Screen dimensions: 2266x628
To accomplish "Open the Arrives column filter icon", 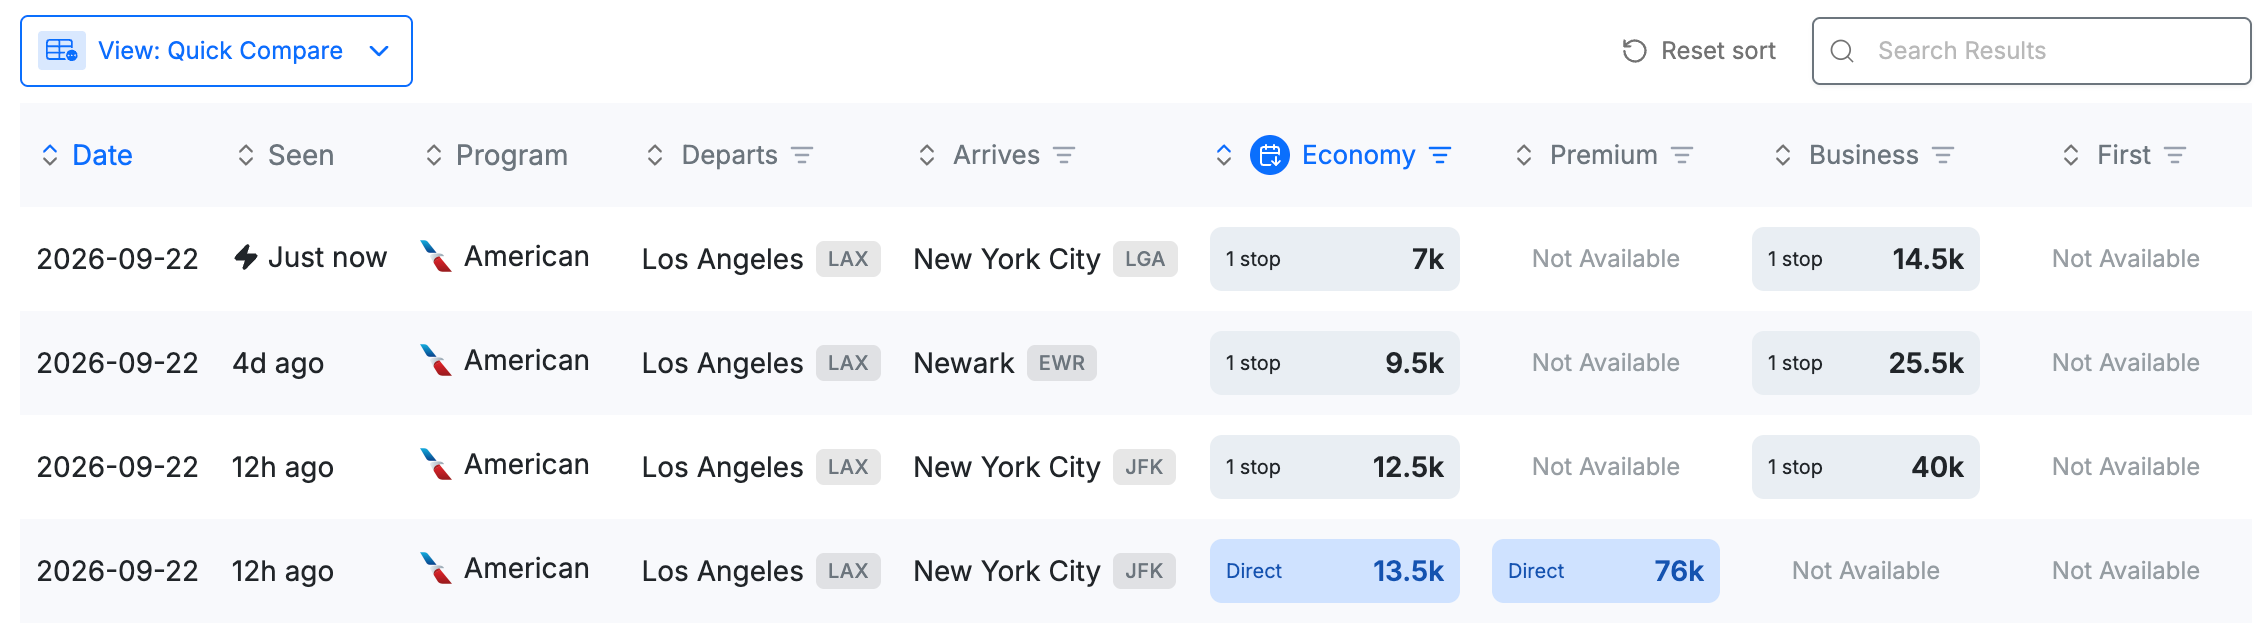I will pos(1064,155).
